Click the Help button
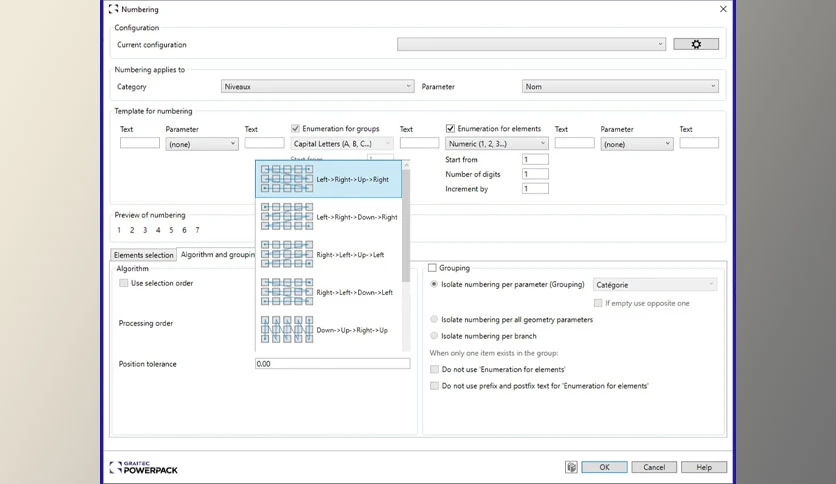The image size is (836, 484). coord(704,467)
